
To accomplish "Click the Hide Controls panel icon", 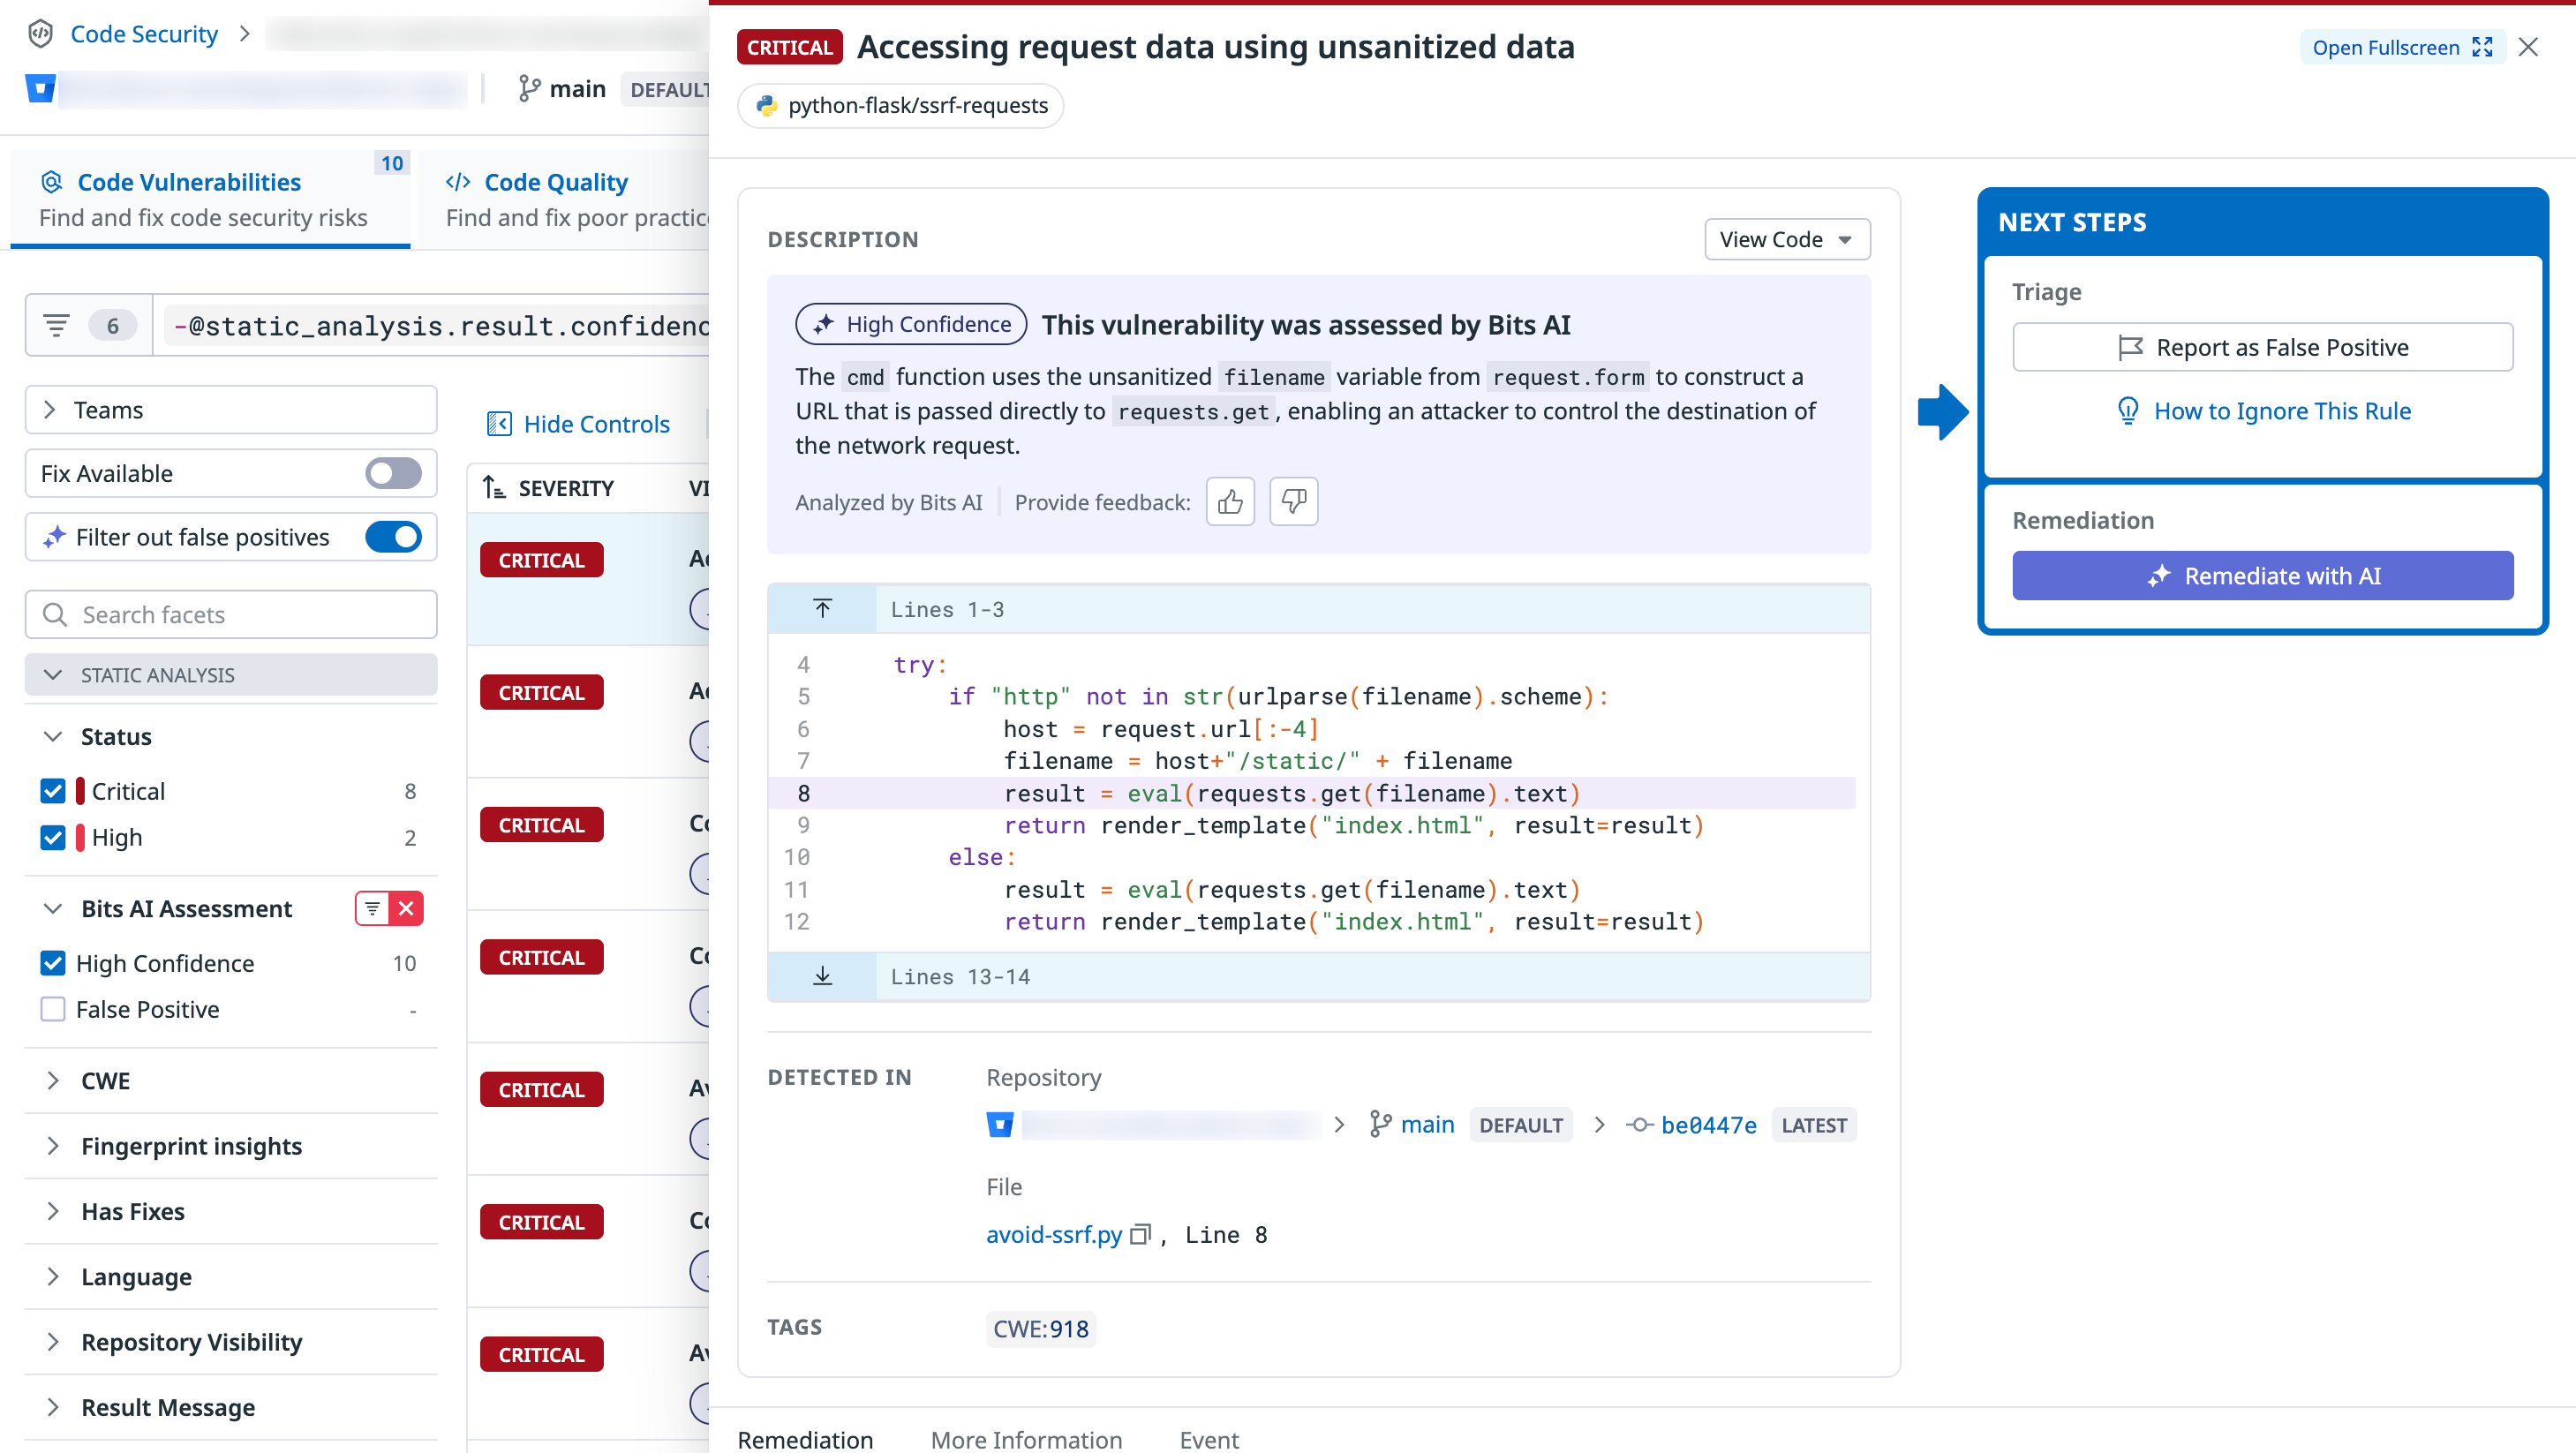I will (x=499, y=424).
